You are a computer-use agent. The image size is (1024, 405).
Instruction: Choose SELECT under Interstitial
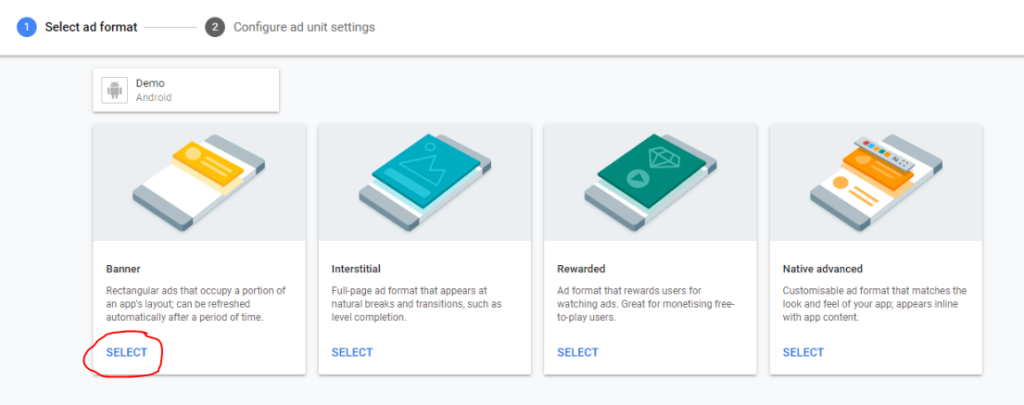[352, 353]
